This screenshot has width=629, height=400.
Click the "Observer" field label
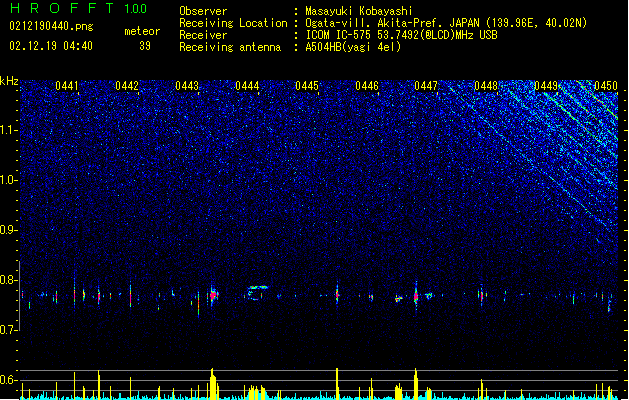tap(203, 11)
